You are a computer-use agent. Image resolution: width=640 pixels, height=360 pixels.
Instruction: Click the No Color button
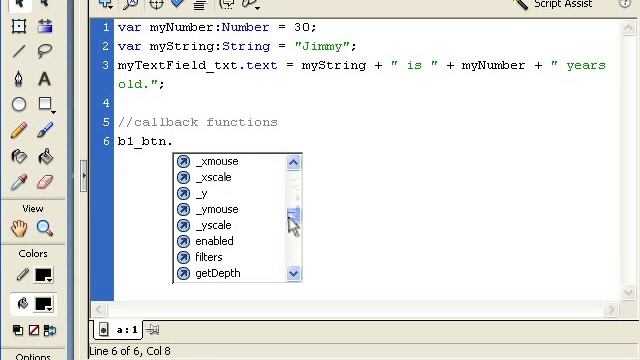tap(34, 330)
